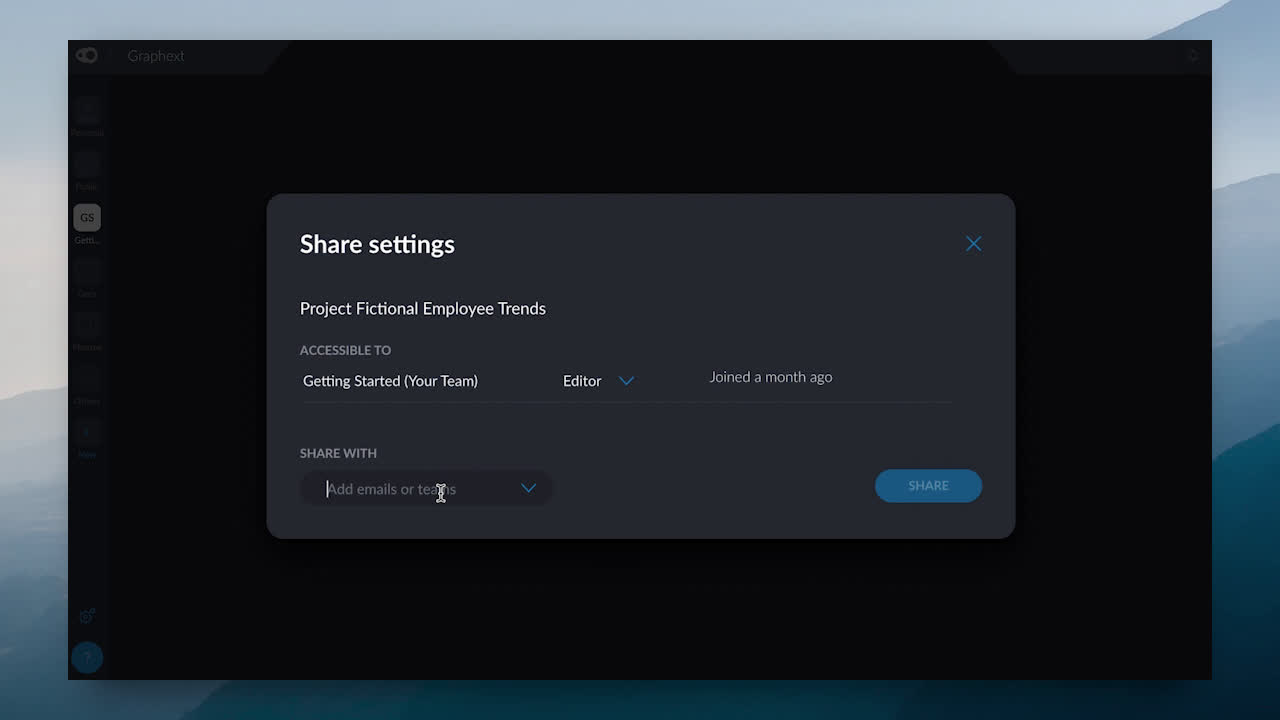Click the team icon just above the plus icon
This screenshot has width=1280, height=720.
pyautogui.click(x=87, y=379)
